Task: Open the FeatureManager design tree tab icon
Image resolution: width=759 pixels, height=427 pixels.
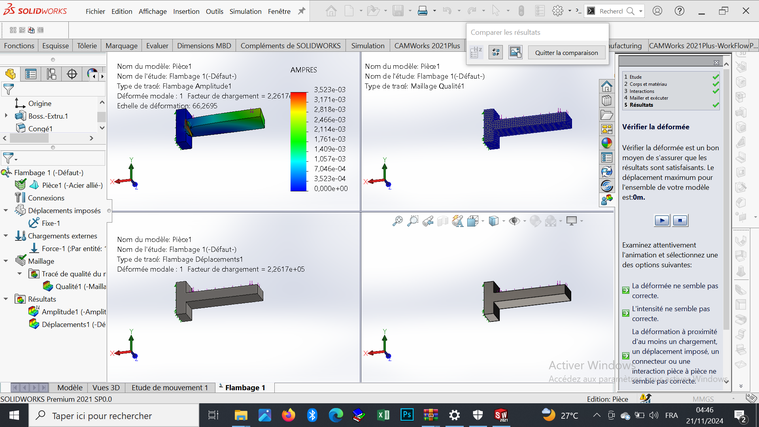Action: click(x=11, y=74)
